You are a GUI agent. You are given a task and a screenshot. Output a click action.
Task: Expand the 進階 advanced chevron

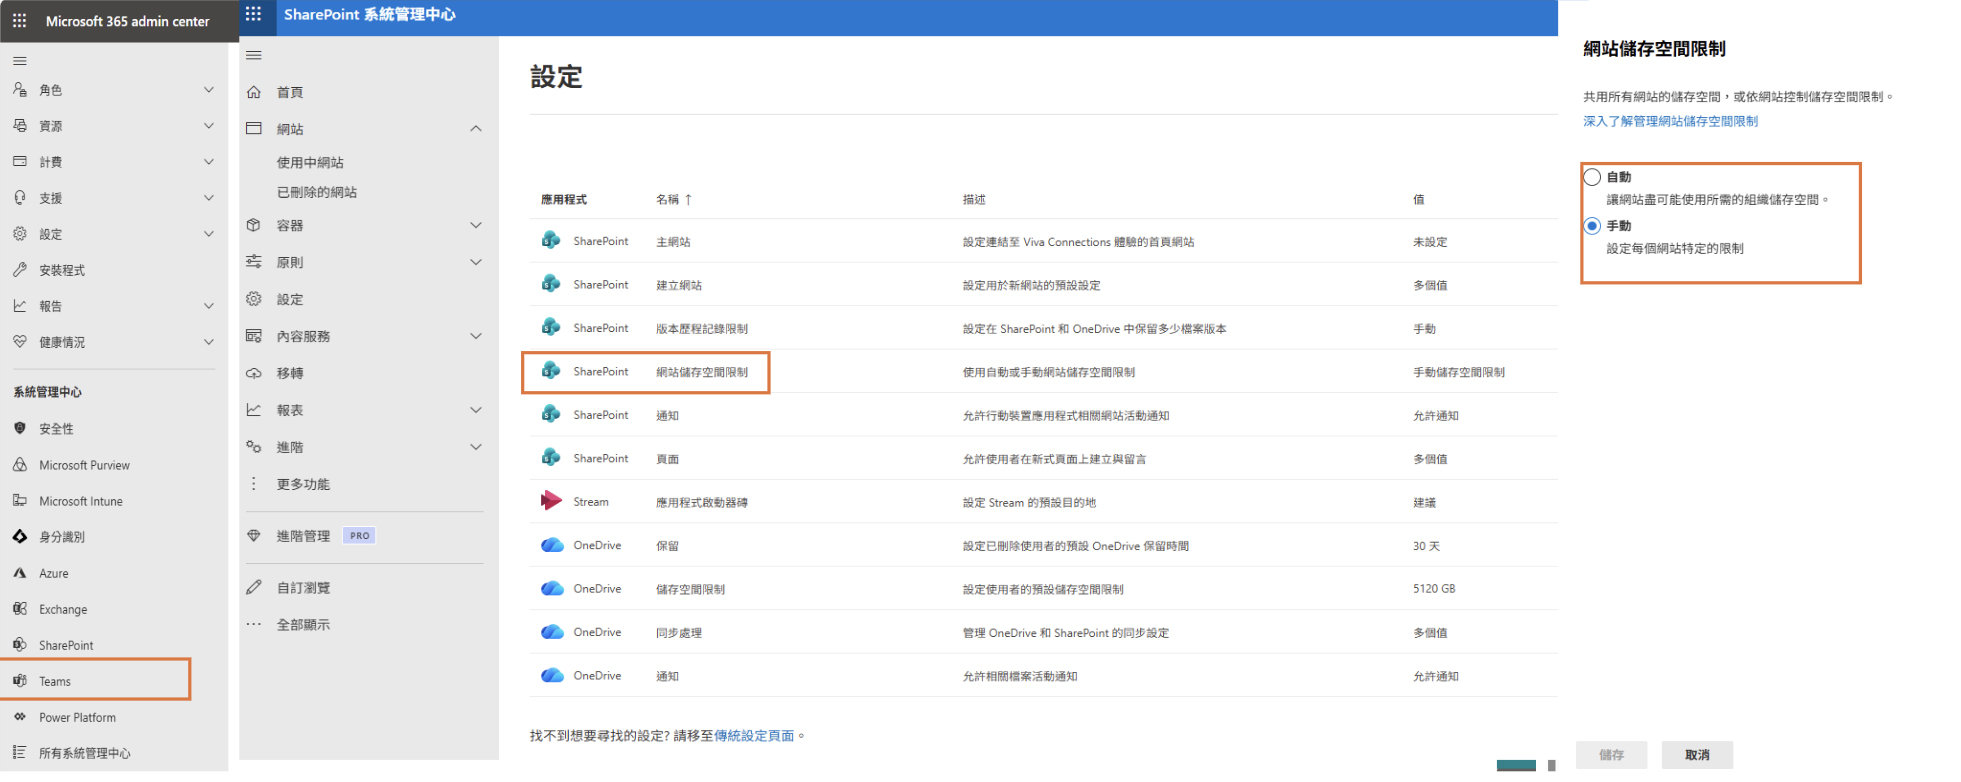tap(476, 447)
